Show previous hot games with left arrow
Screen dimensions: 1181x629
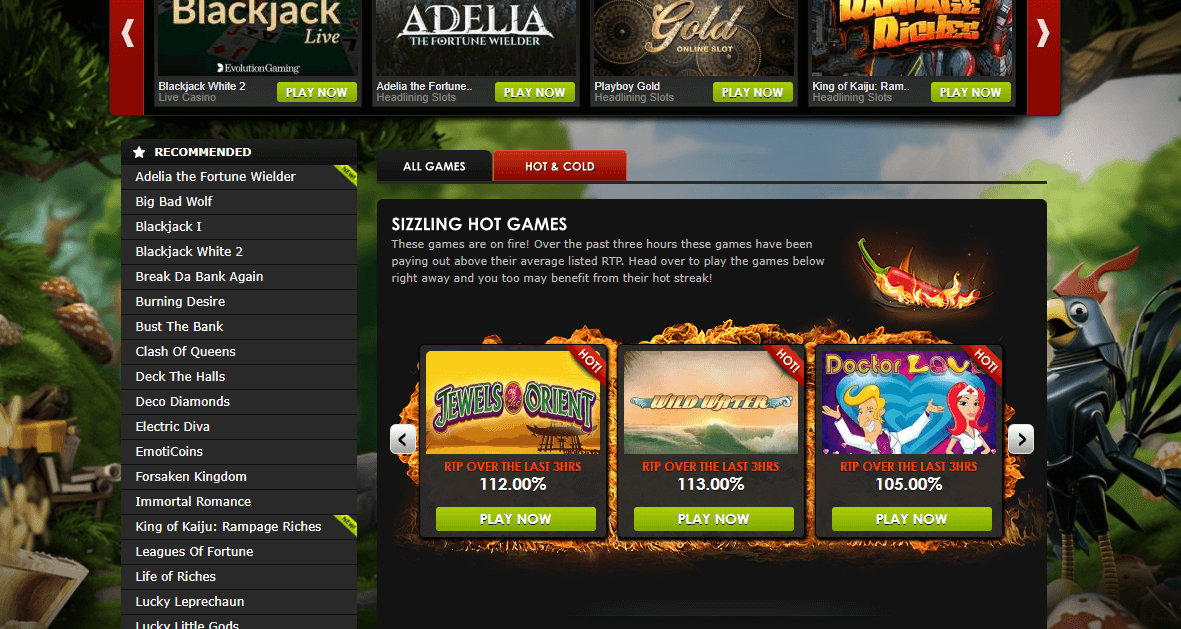coord(402,438)
